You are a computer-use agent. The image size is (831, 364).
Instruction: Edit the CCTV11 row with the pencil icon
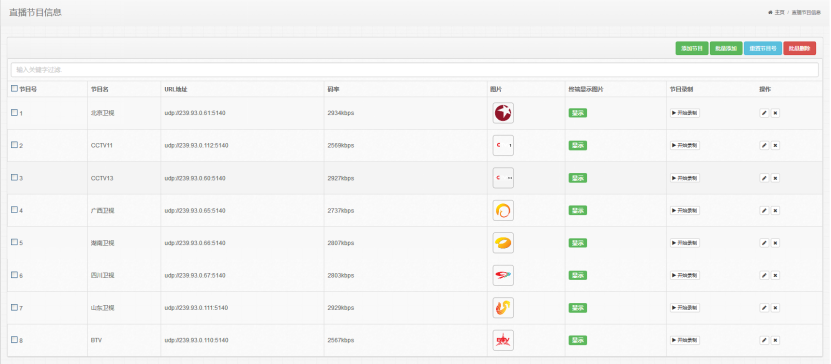(764, 145)
